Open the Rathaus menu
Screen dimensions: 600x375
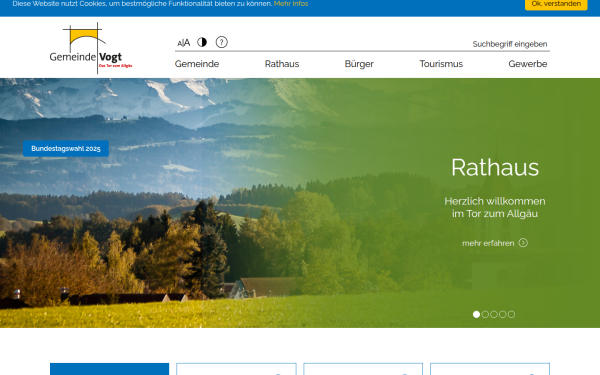(x=282, y=64)
